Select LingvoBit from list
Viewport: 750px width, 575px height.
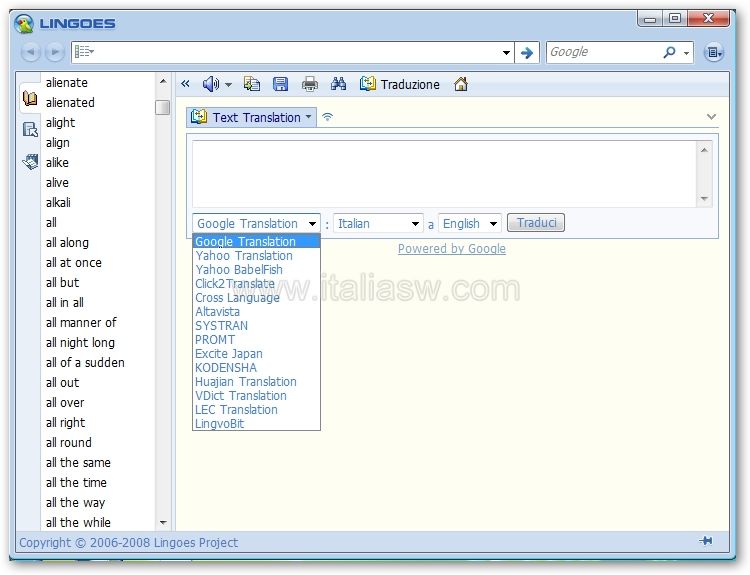[x=256, y=423]
